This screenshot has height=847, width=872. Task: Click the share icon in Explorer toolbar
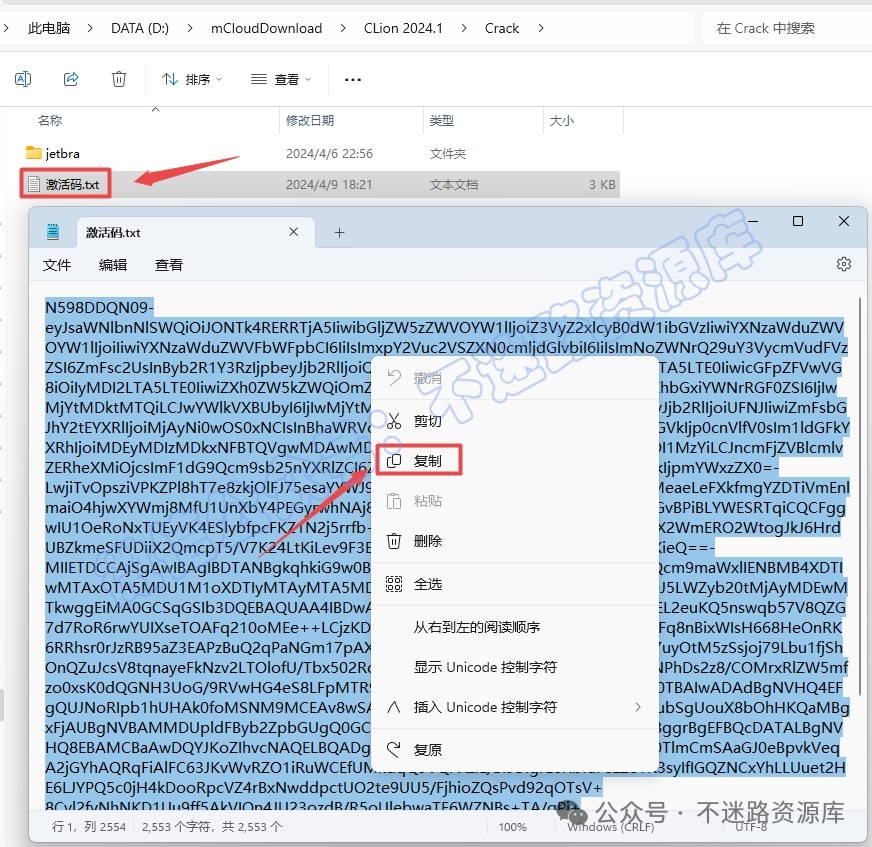tap(71, 80)
